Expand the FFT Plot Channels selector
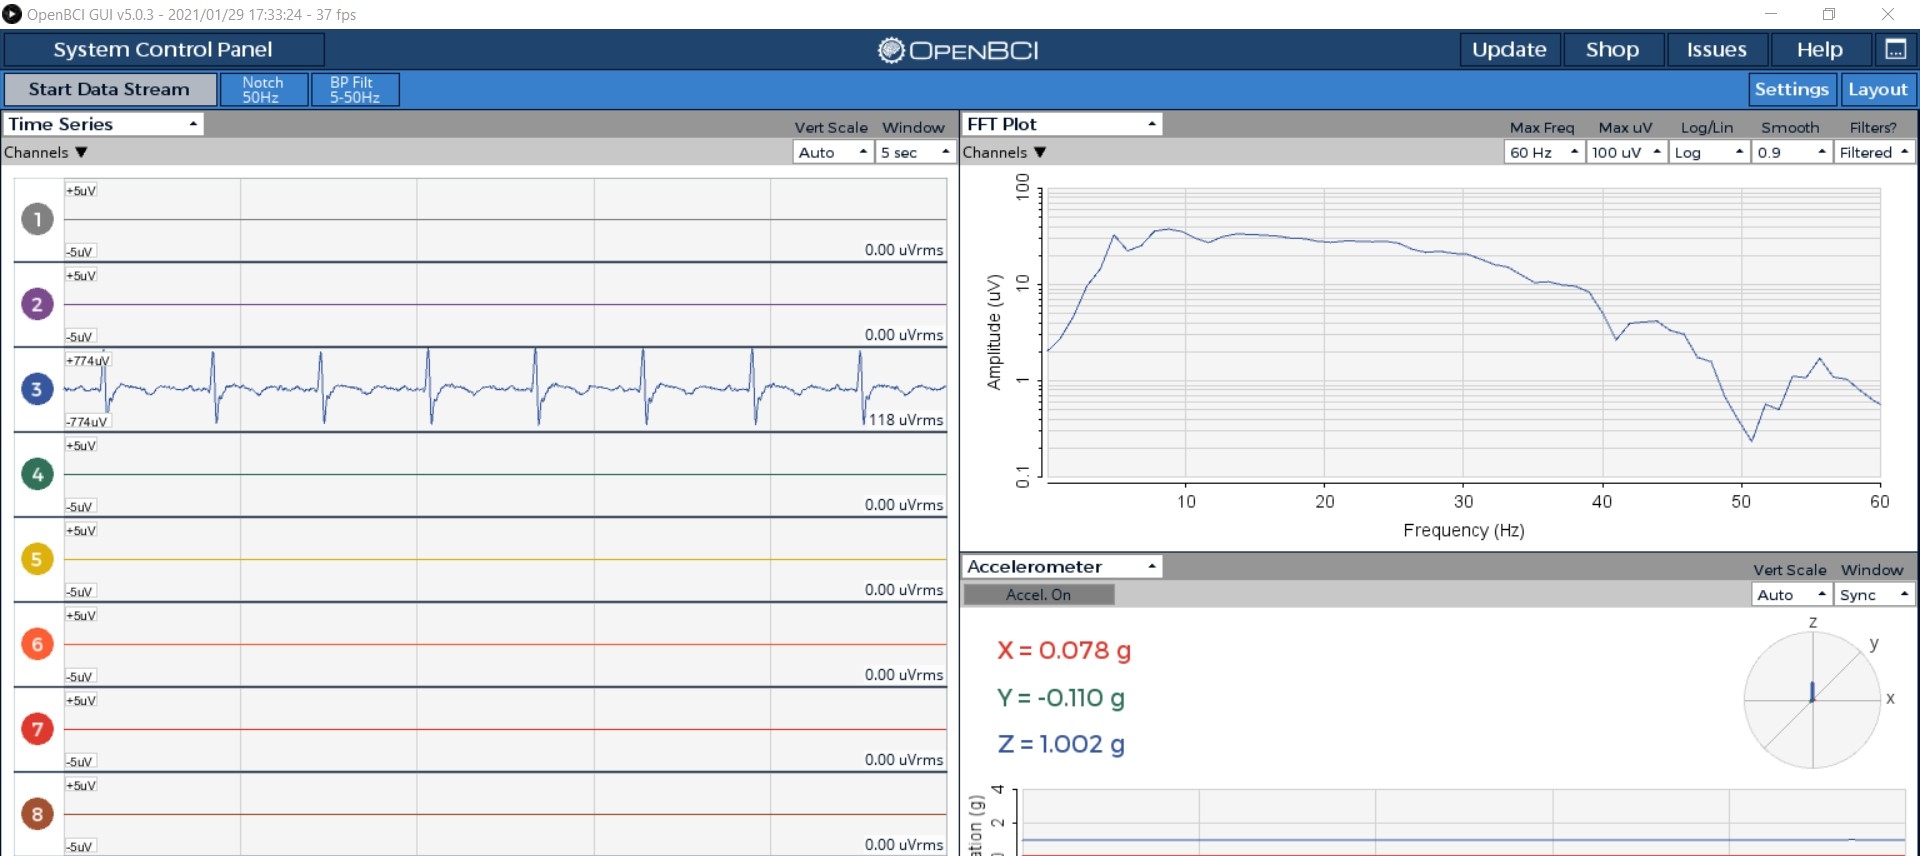 coord(1004,152)
